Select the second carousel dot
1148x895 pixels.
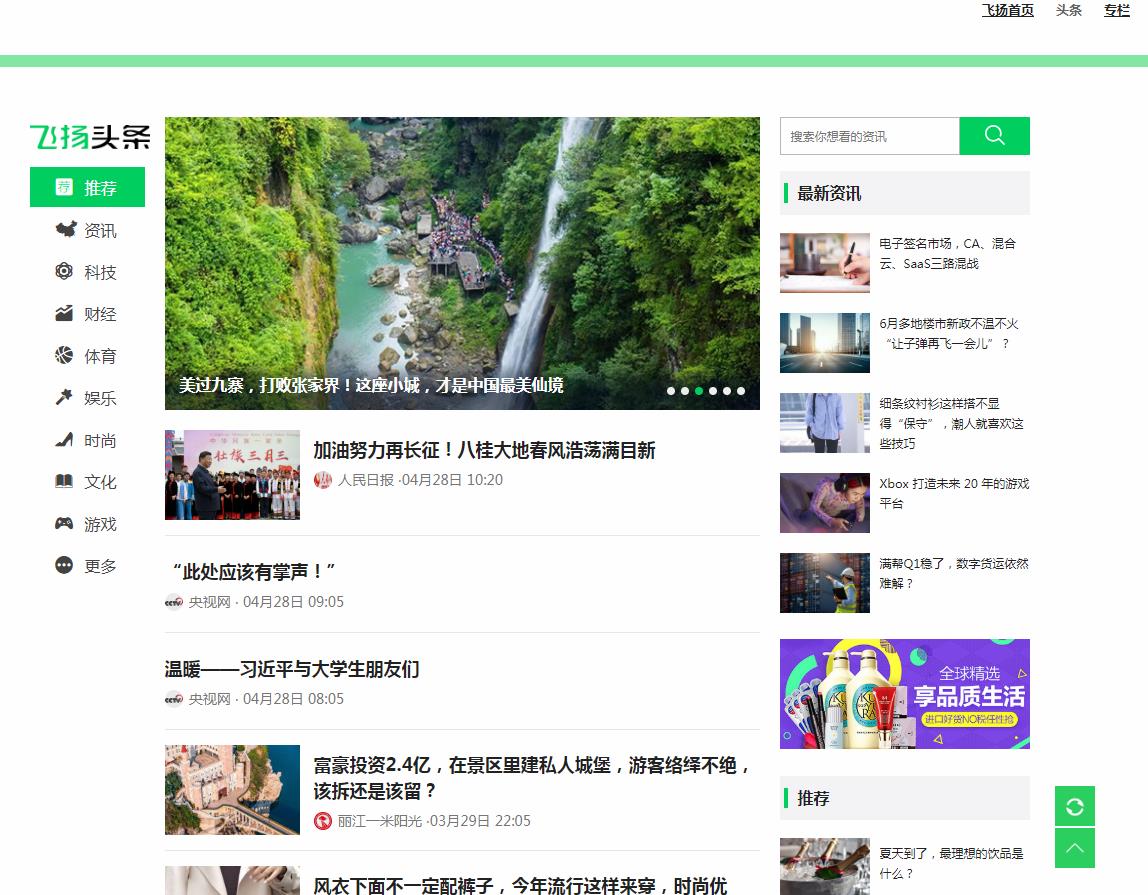[685, 391]
